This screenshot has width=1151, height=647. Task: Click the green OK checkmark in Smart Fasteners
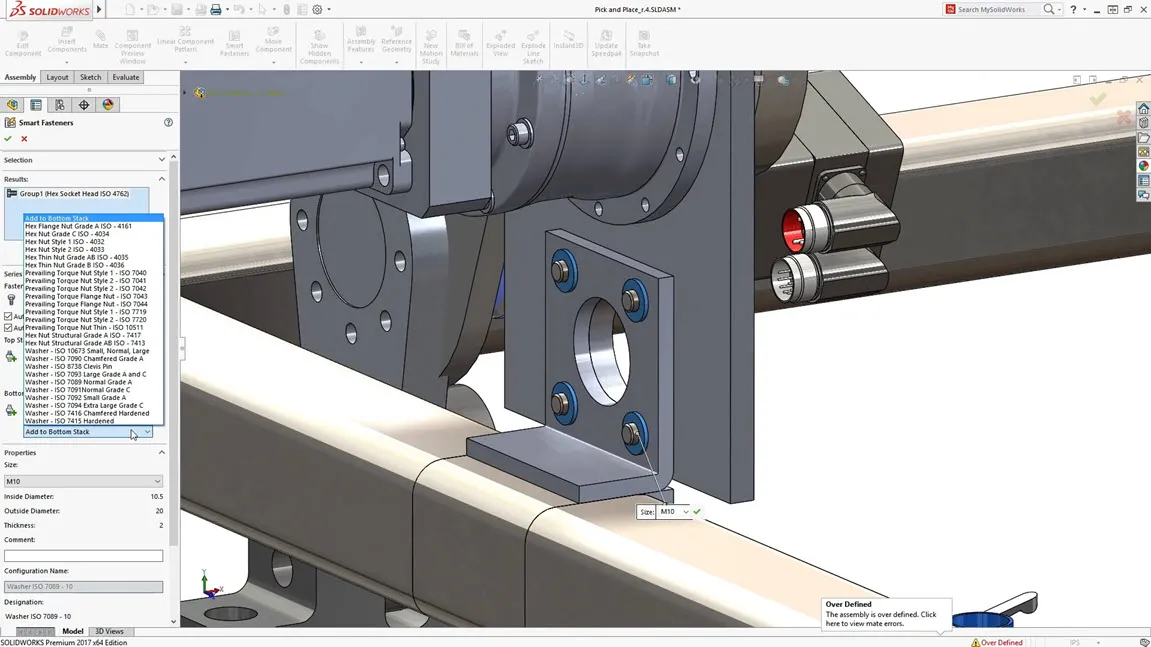coord(8,138)
